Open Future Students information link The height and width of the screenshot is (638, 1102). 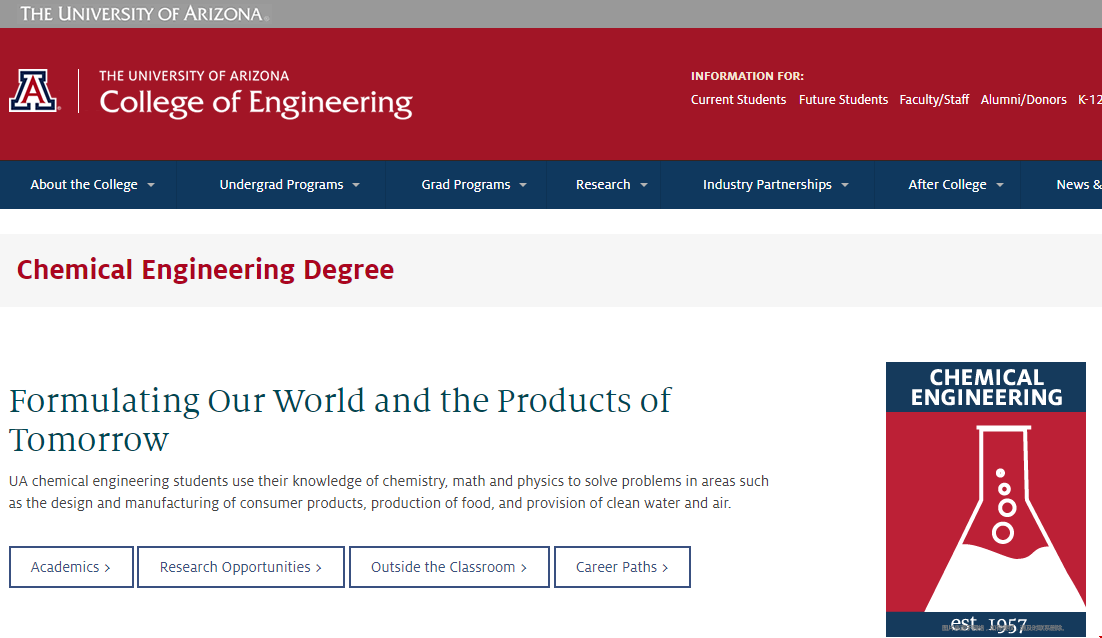(843, 100)
